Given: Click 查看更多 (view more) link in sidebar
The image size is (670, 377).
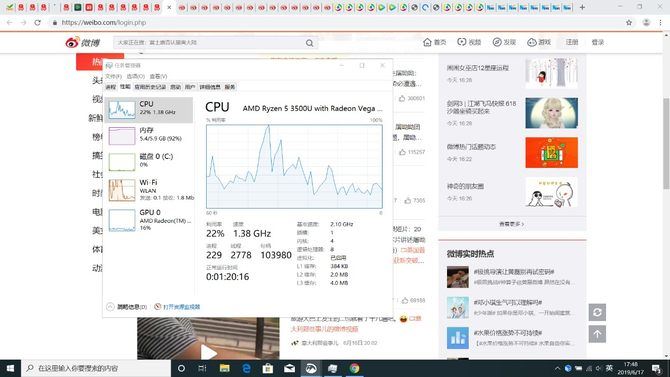Looking at the screenshot, I should click(511, 224).
